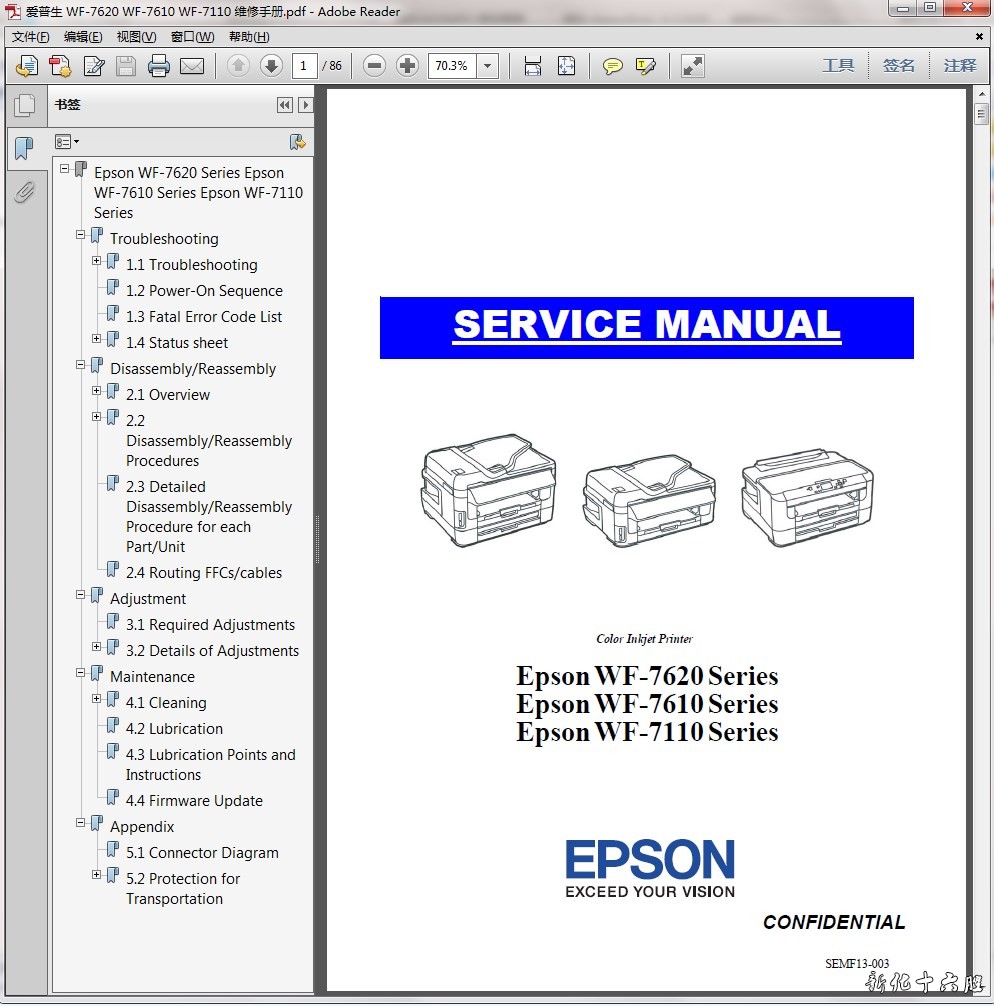Open the zoom percentage dropdown
The image size is (994, 1006).
(x=487, y=66)
